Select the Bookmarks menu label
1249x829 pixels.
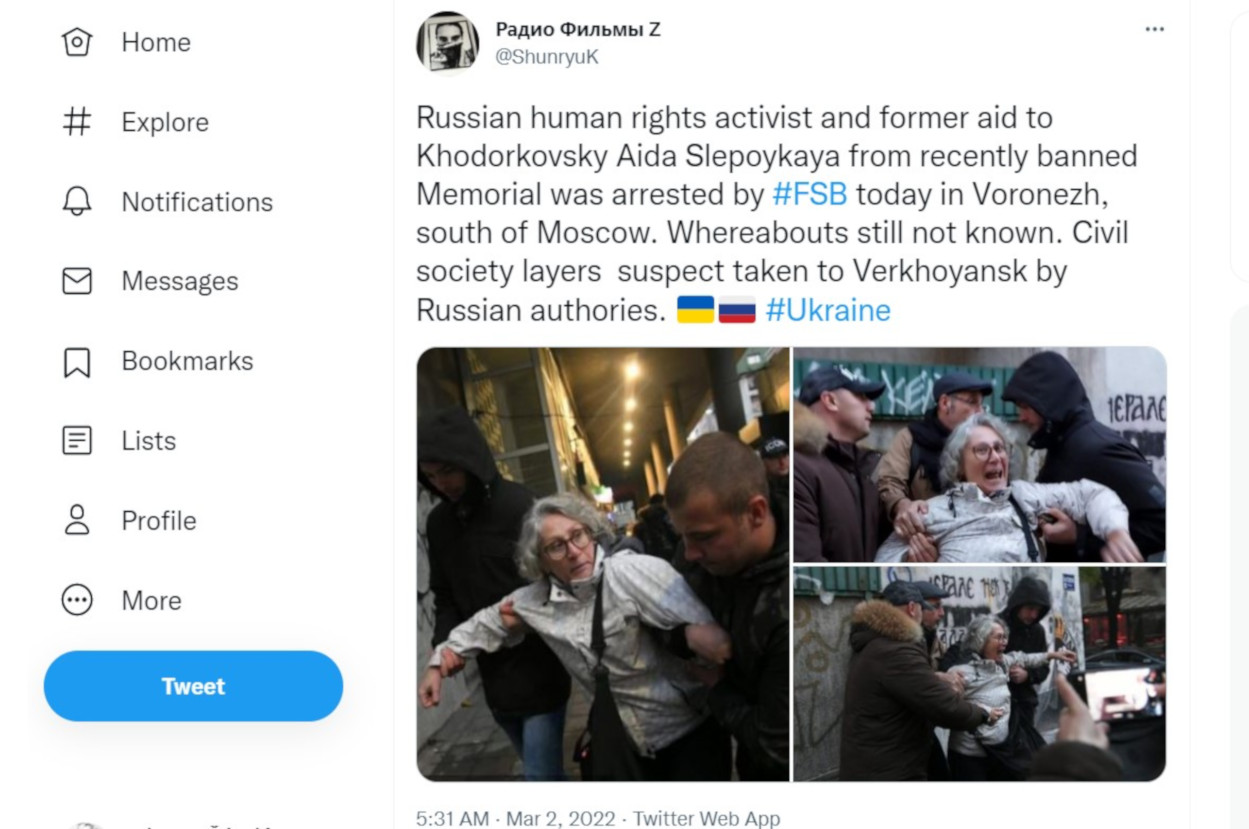click(x=188, y=362)
